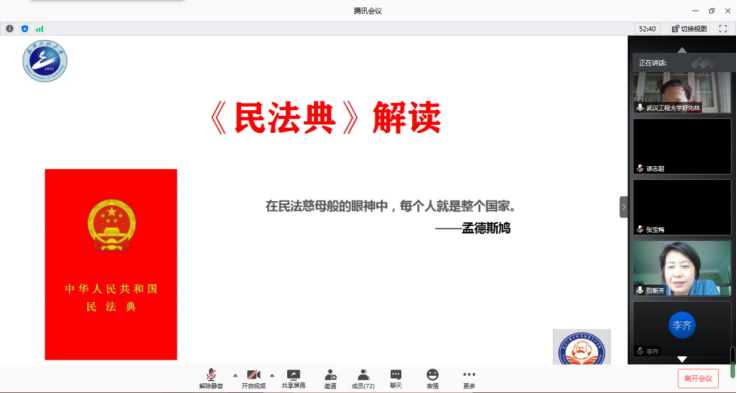Collapse the participant video sidebar chevron
This screenshot has width=737, height=393.
(x=624, y=207)
